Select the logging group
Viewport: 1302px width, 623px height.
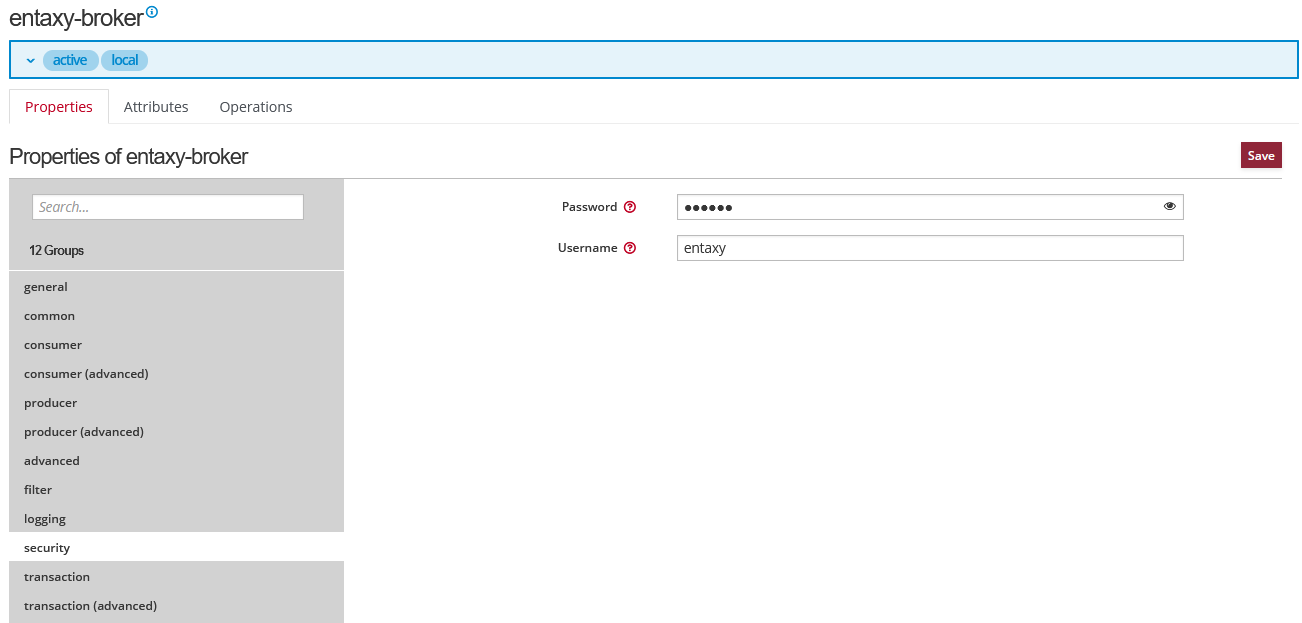(x=45, y=519)
